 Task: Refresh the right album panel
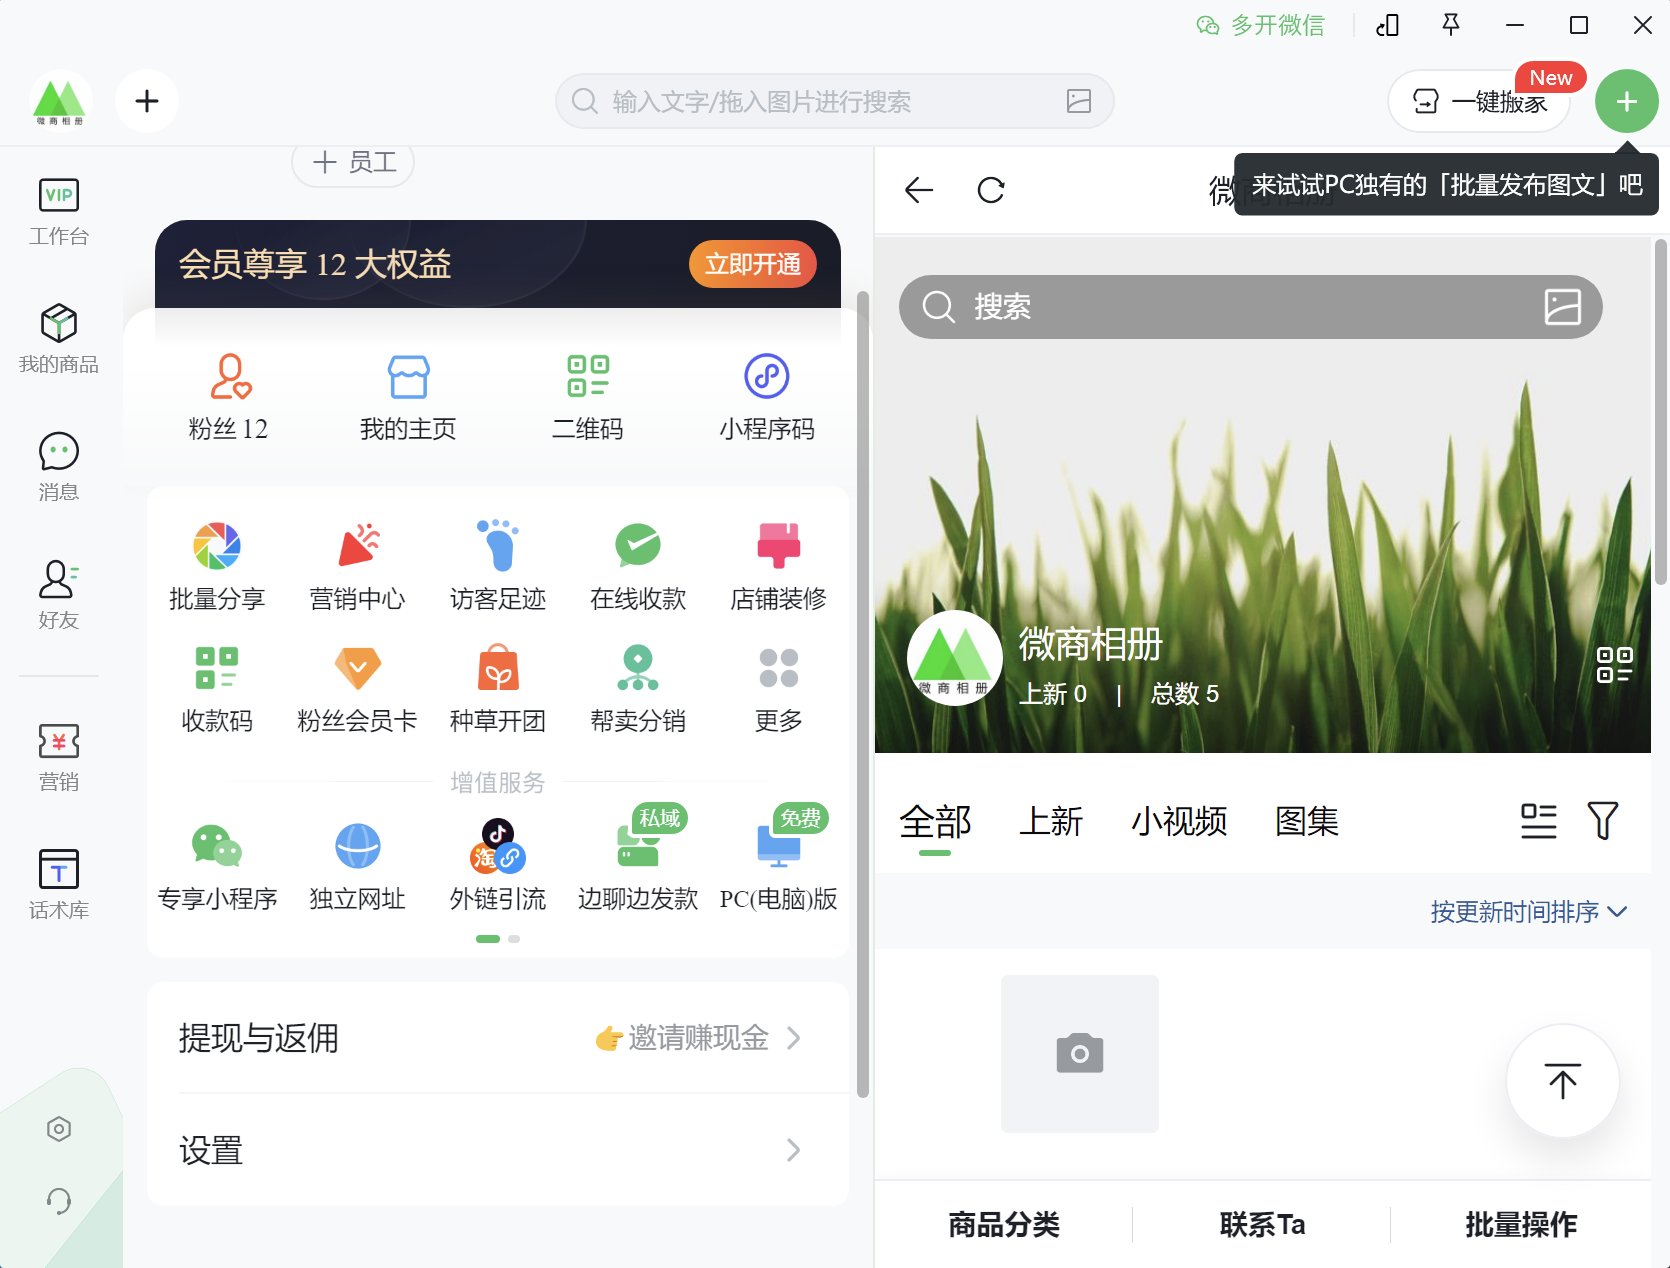(x=991, y=190)
